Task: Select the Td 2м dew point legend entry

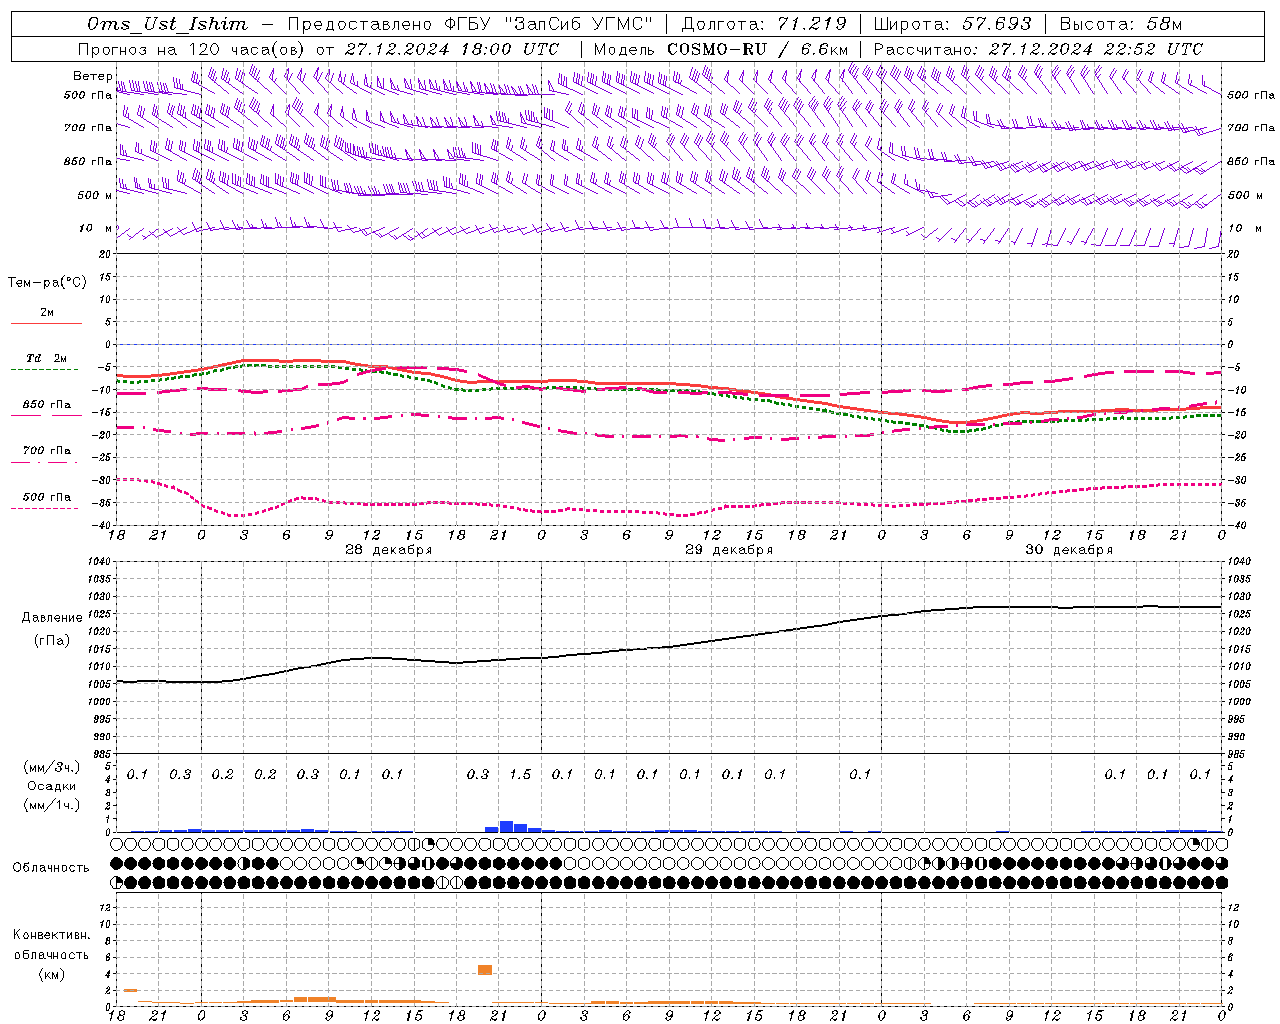Action: (47, 358)
